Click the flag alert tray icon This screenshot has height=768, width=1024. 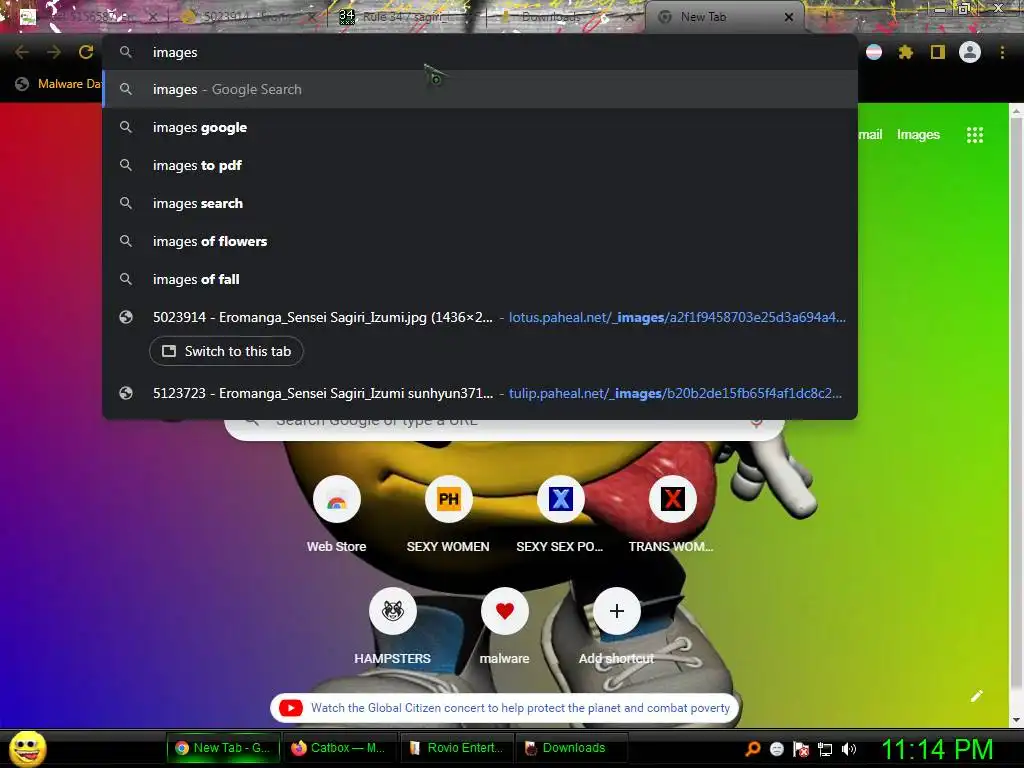click(801, 749)
